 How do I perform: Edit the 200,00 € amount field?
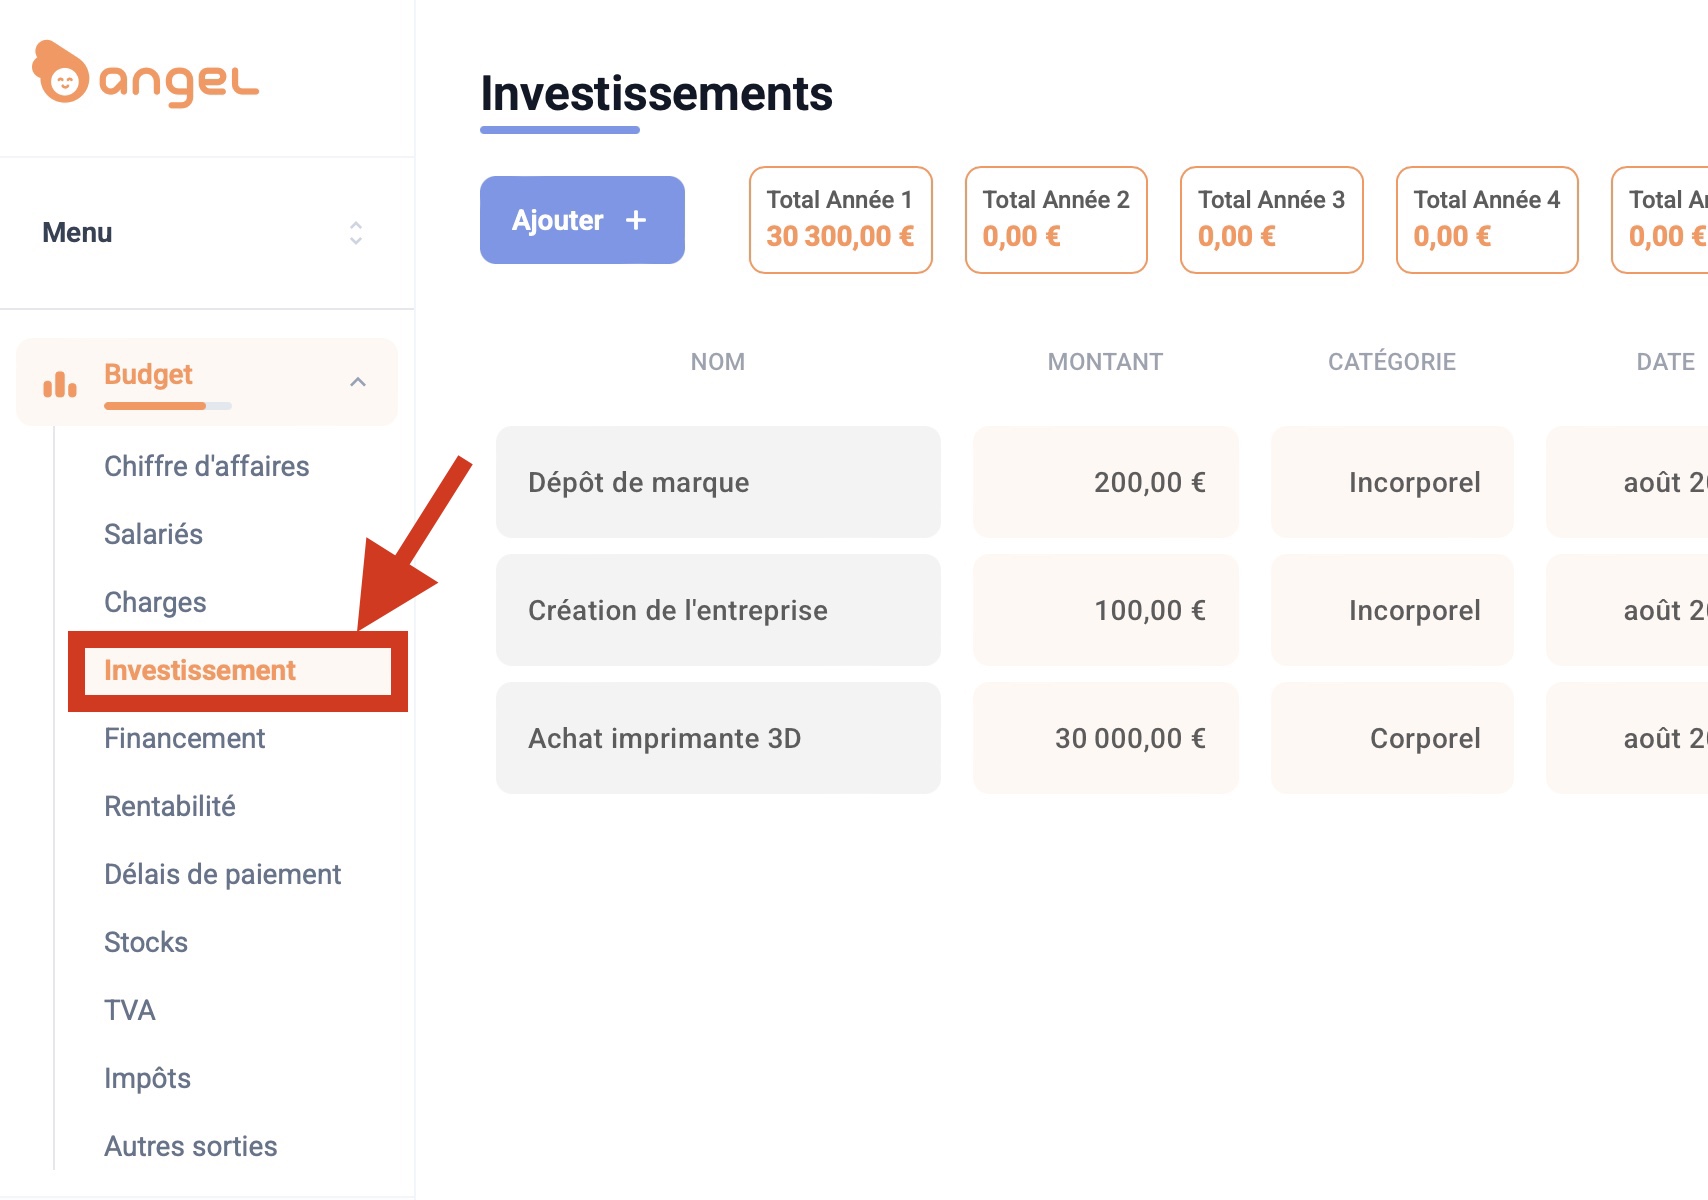coord(1106,482)
